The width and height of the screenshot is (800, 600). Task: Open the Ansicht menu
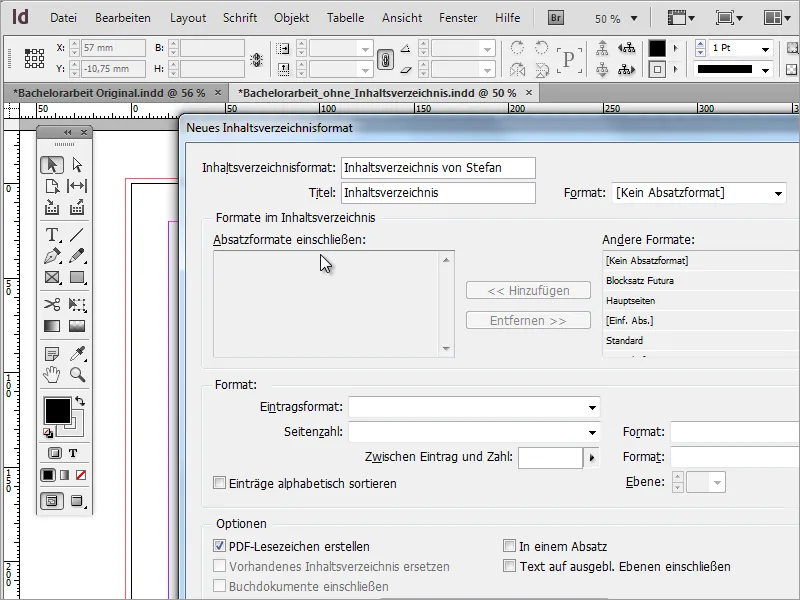(x=402, y=18)
